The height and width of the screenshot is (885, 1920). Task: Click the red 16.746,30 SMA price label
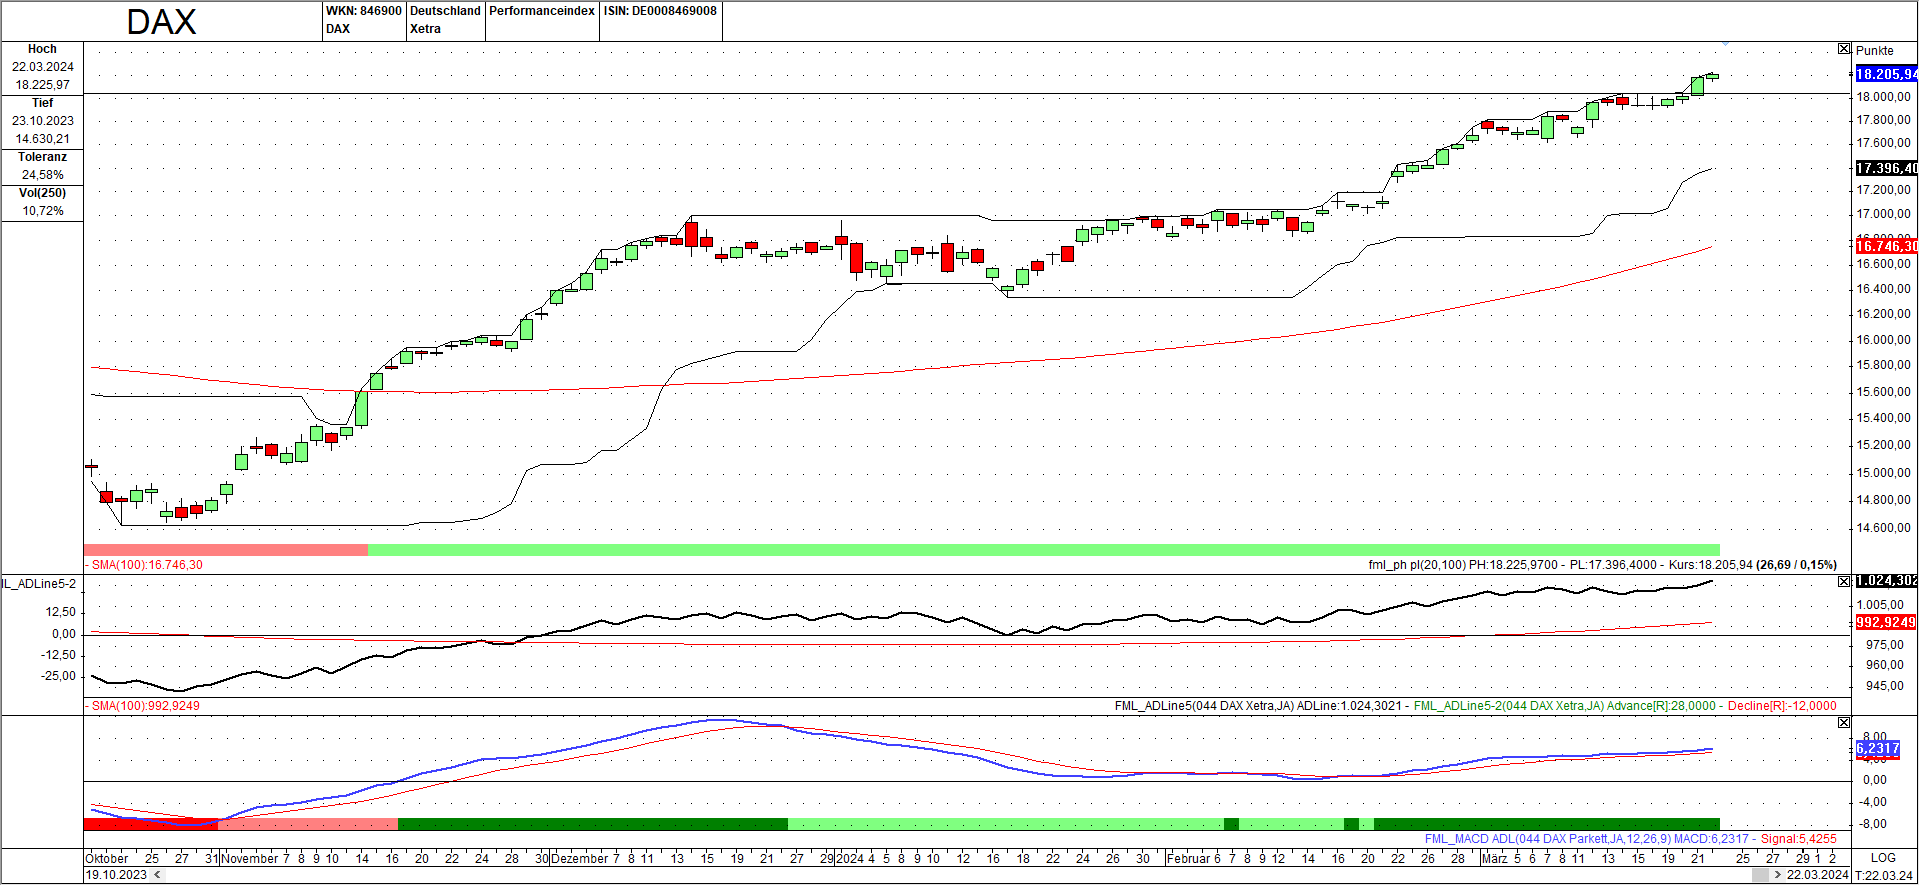1887,246
